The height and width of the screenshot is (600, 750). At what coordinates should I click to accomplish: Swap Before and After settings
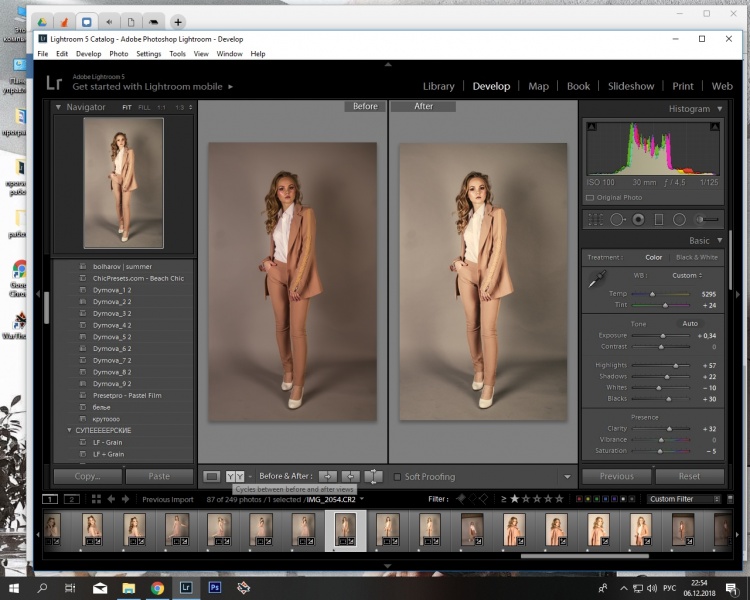373,477
